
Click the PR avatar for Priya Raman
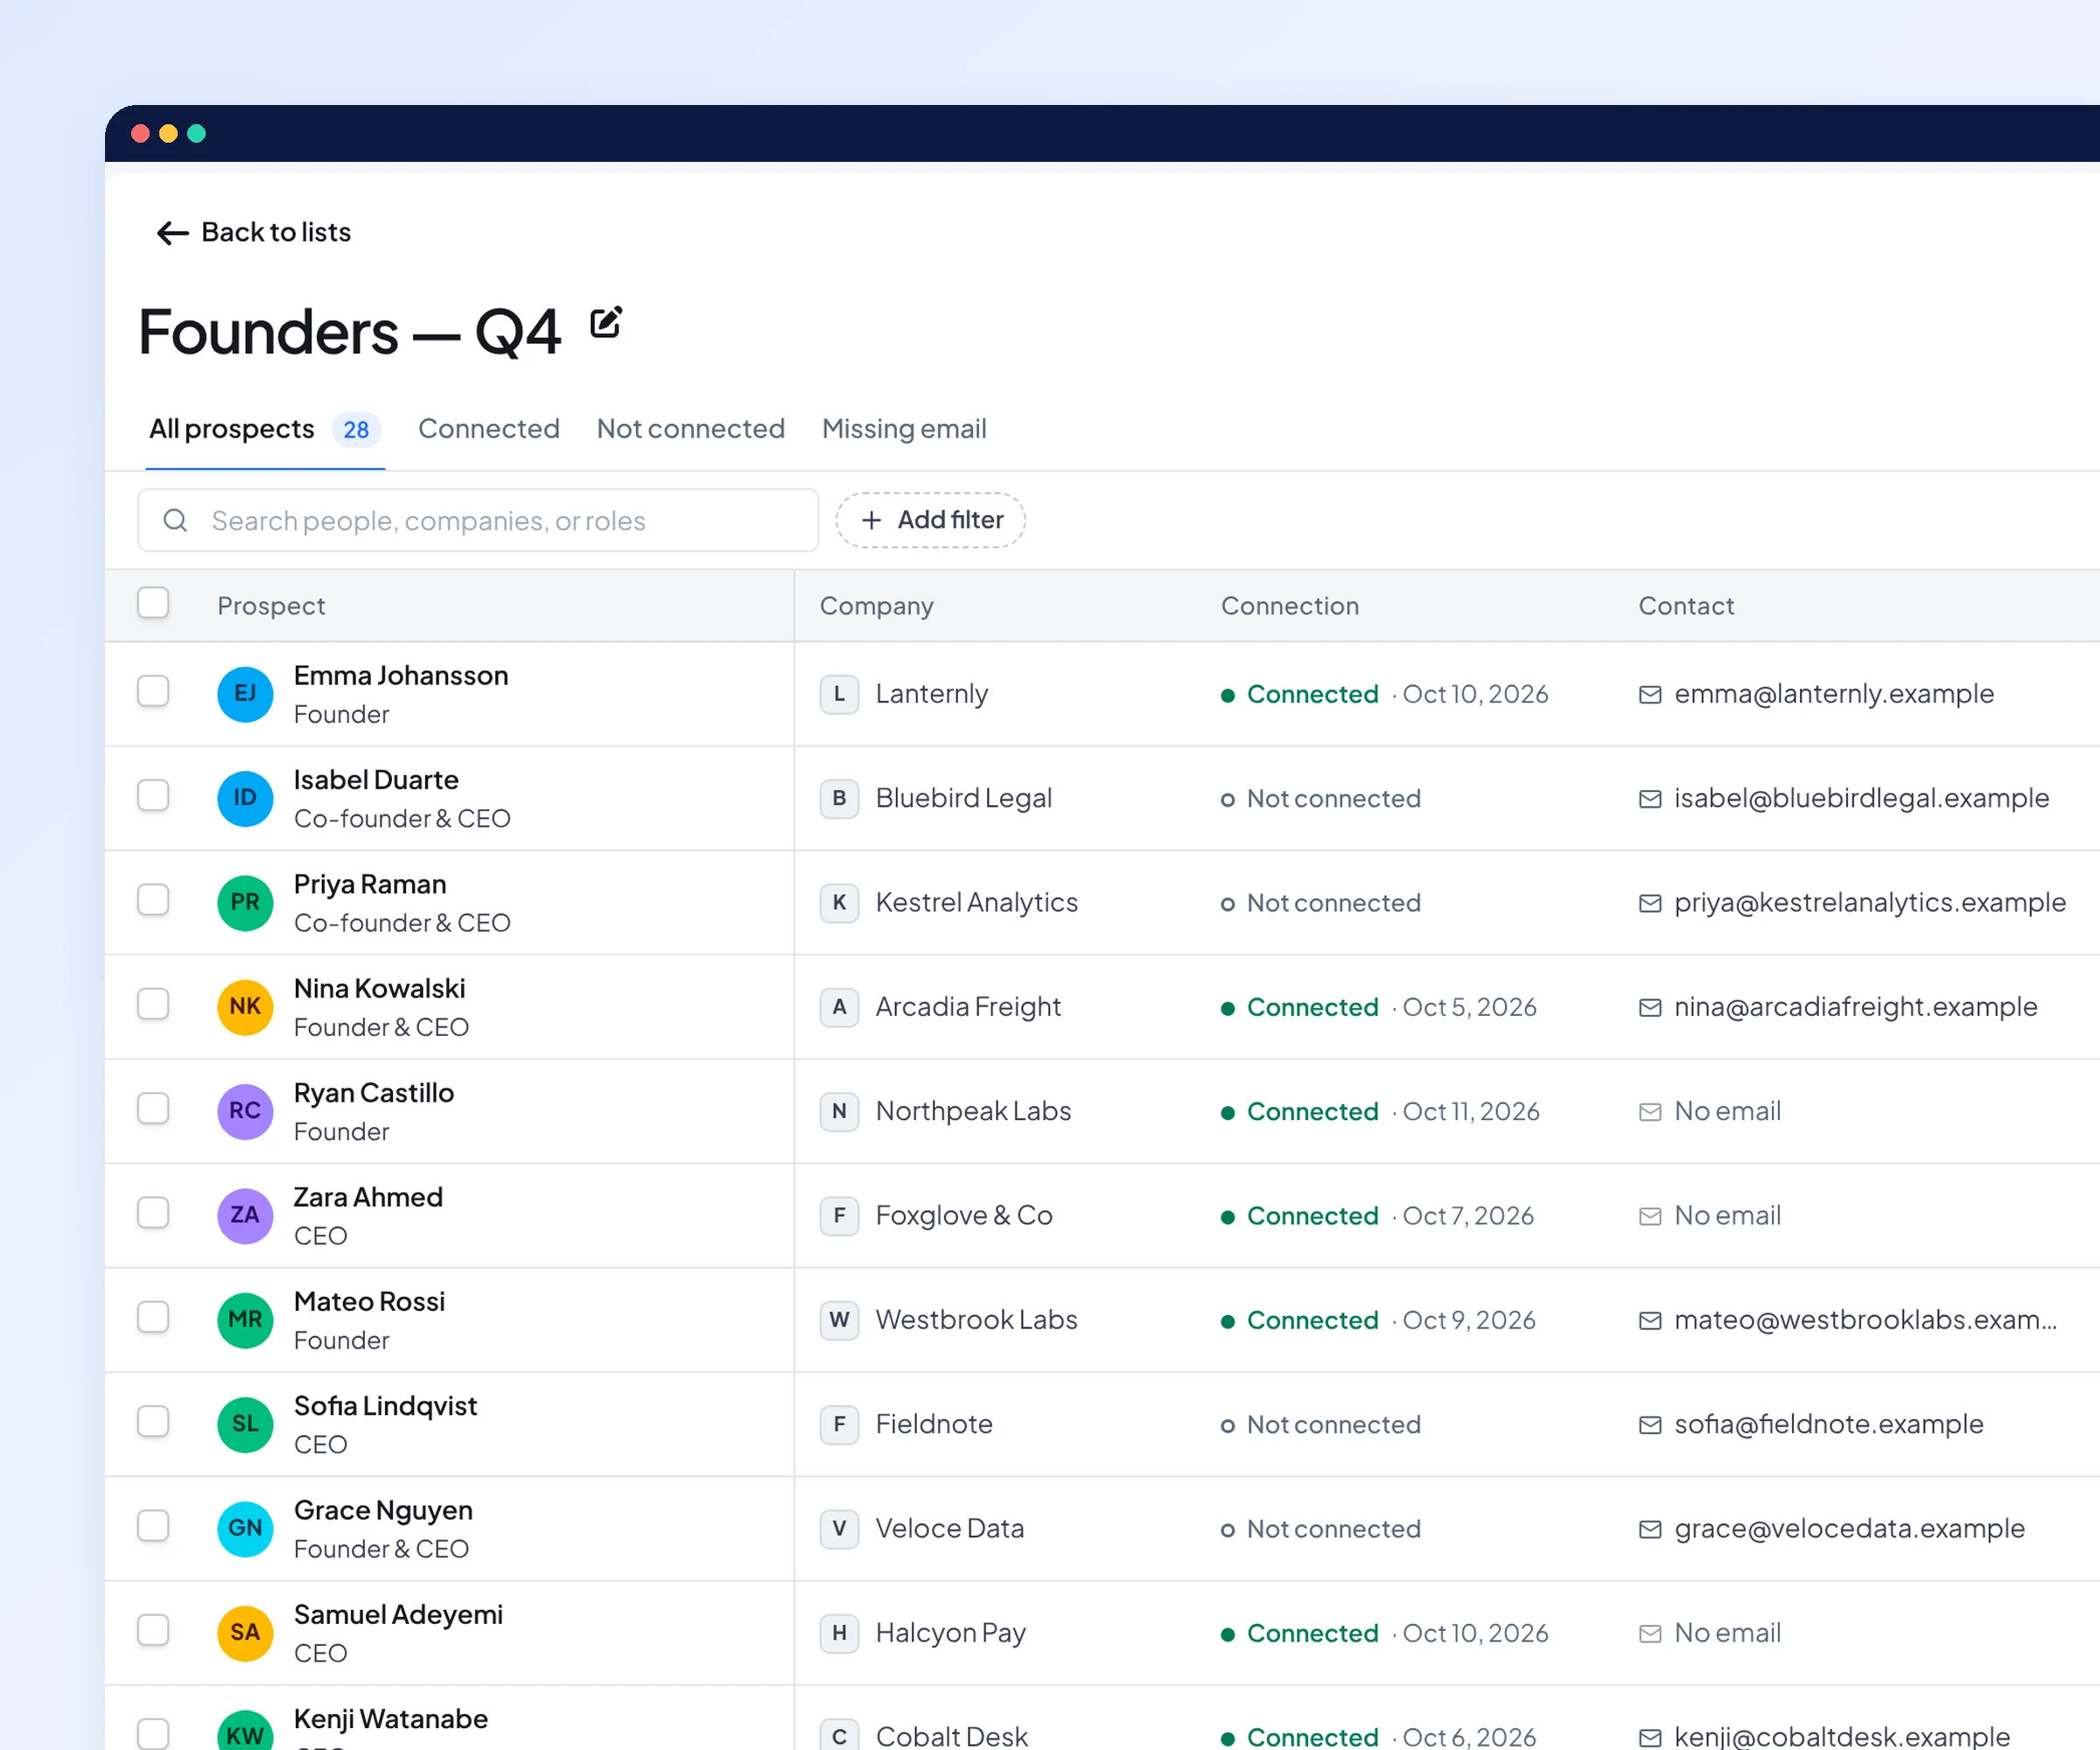point(245,903)
